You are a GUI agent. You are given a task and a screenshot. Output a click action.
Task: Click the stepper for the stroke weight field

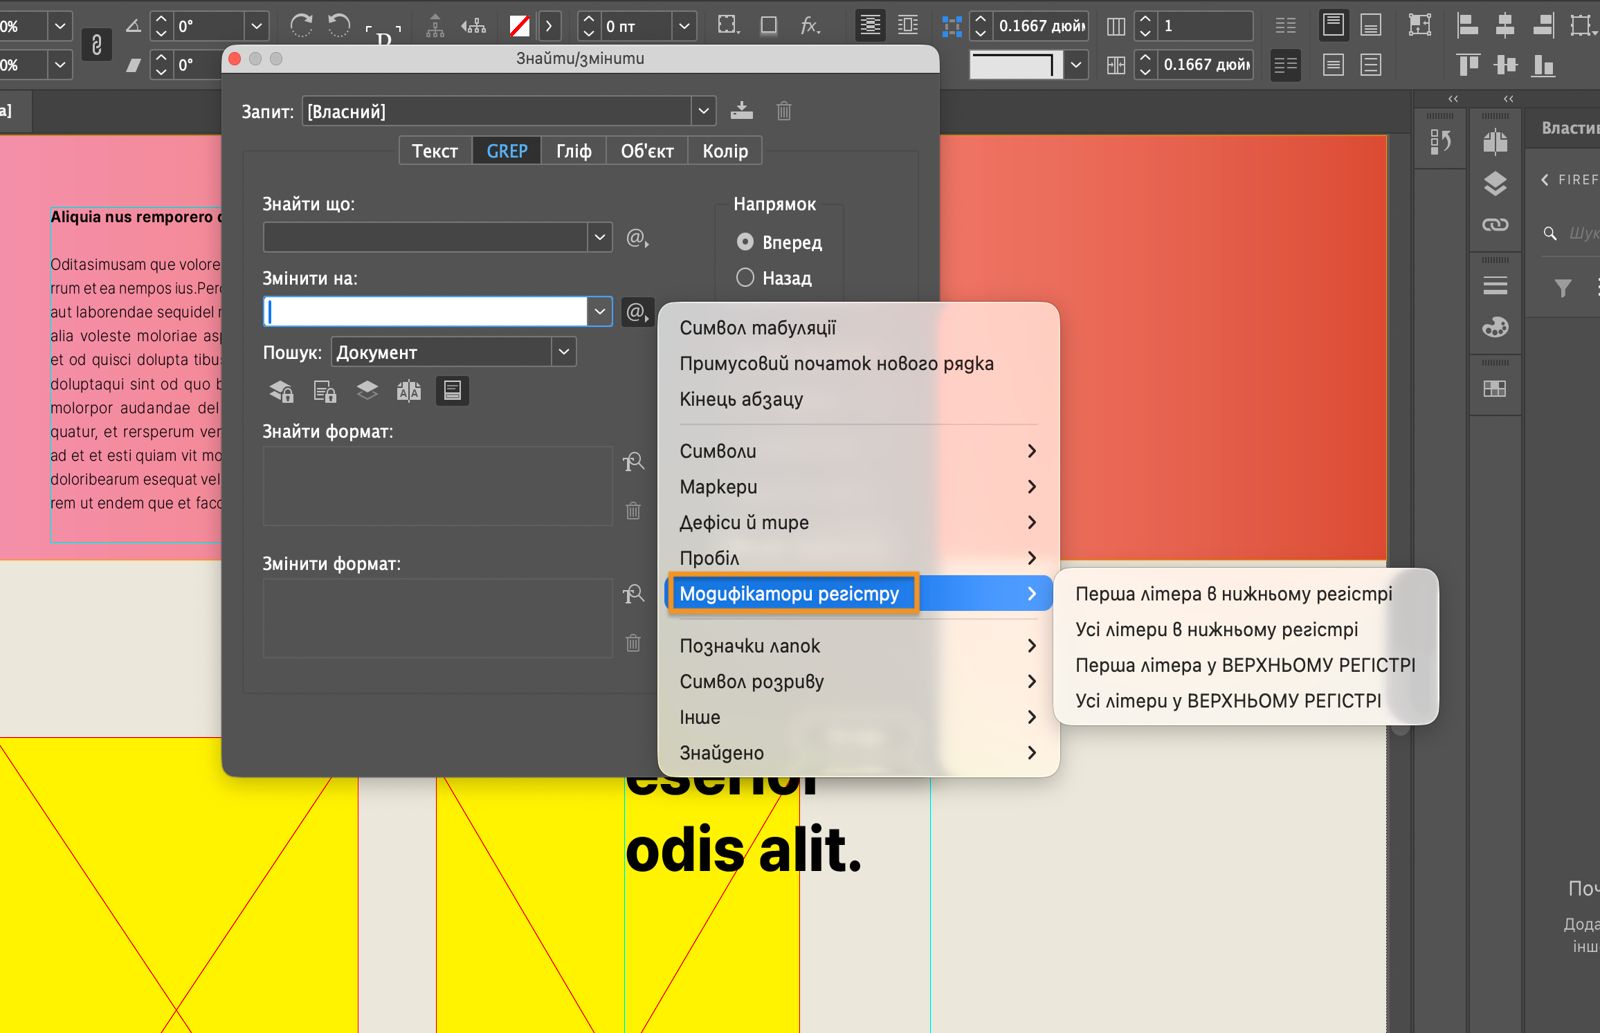(x=589, y=26)
